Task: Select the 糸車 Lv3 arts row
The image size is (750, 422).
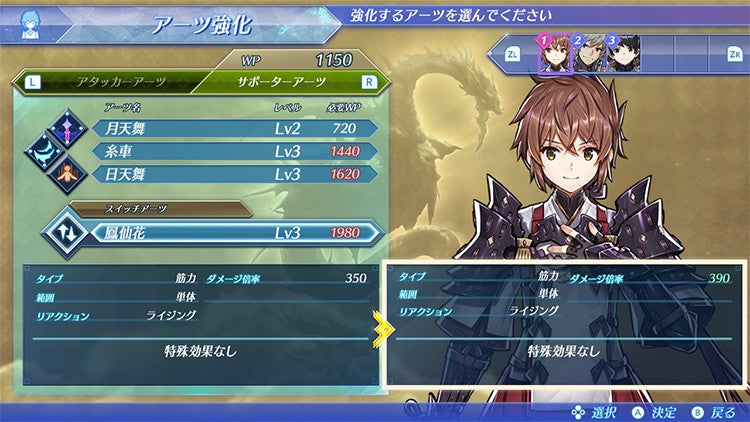Action: 234,152
